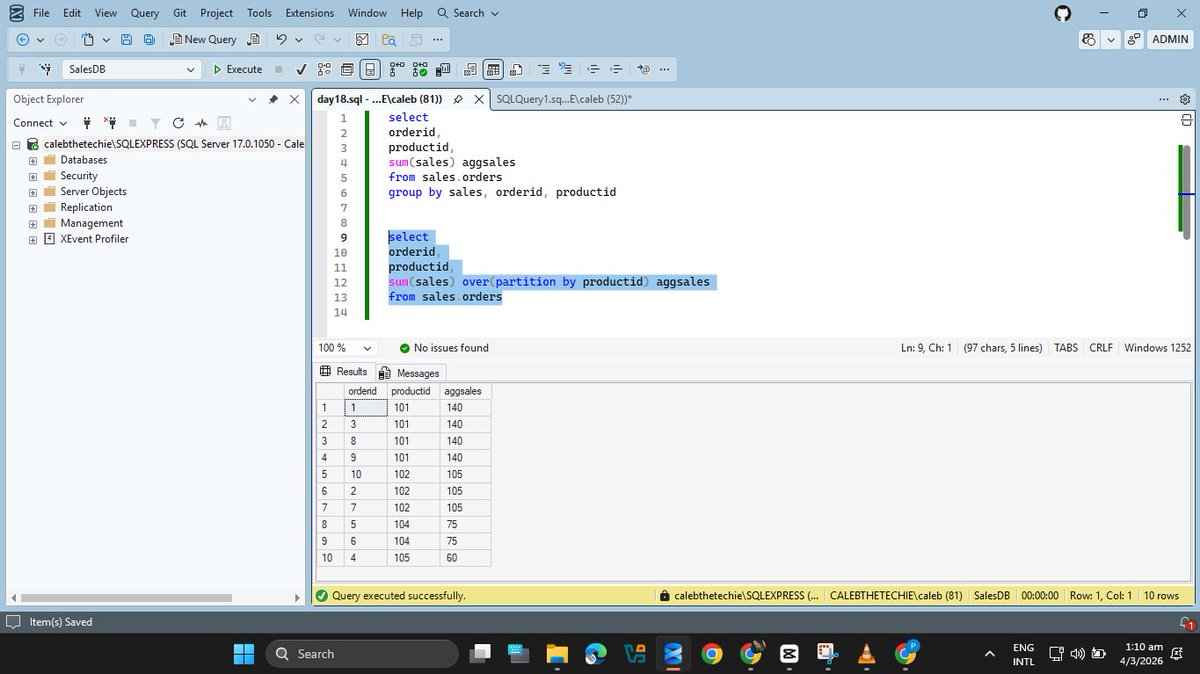Expand the Server Objects node
The image size is (1200, 674).
(33, 192)
